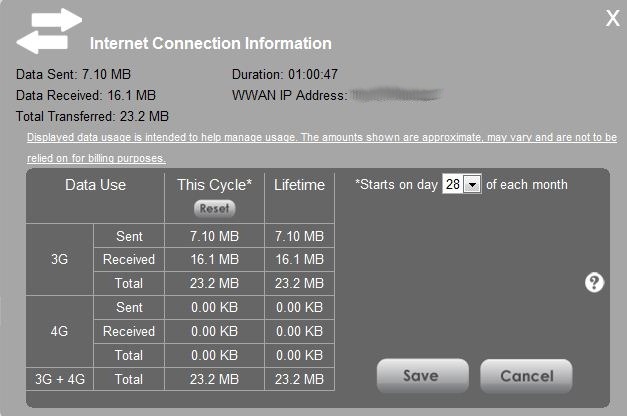Click the Data Use table header

click(x=95, y=185)
